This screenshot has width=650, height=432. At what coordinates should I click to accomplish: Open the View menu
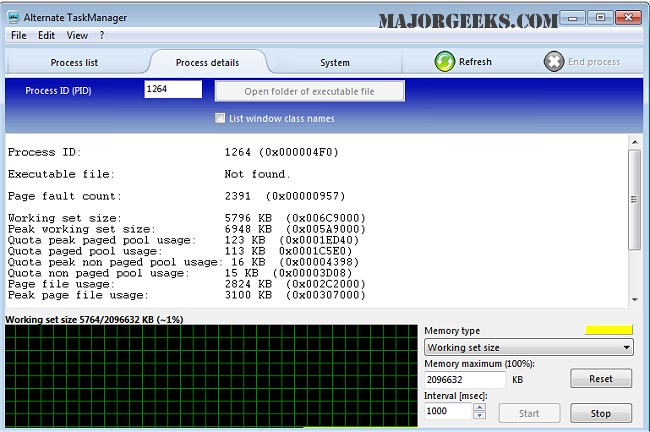[77, 36]
